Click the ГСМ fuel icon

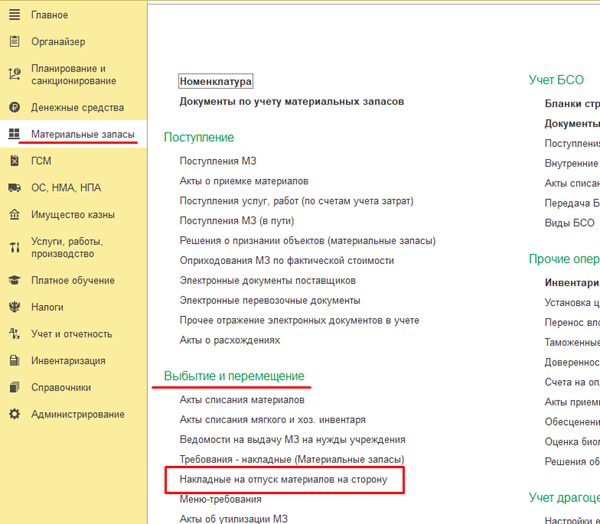15,161
